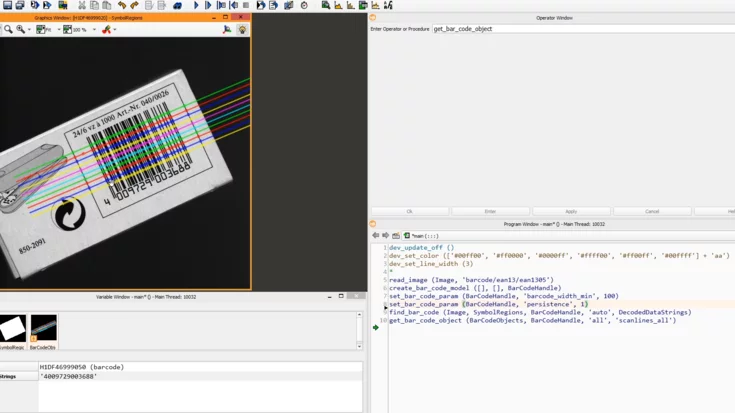Select the SymbolRegions variable thumbnail
Screen dimensions: 735x413
click(x=13, y=328)
